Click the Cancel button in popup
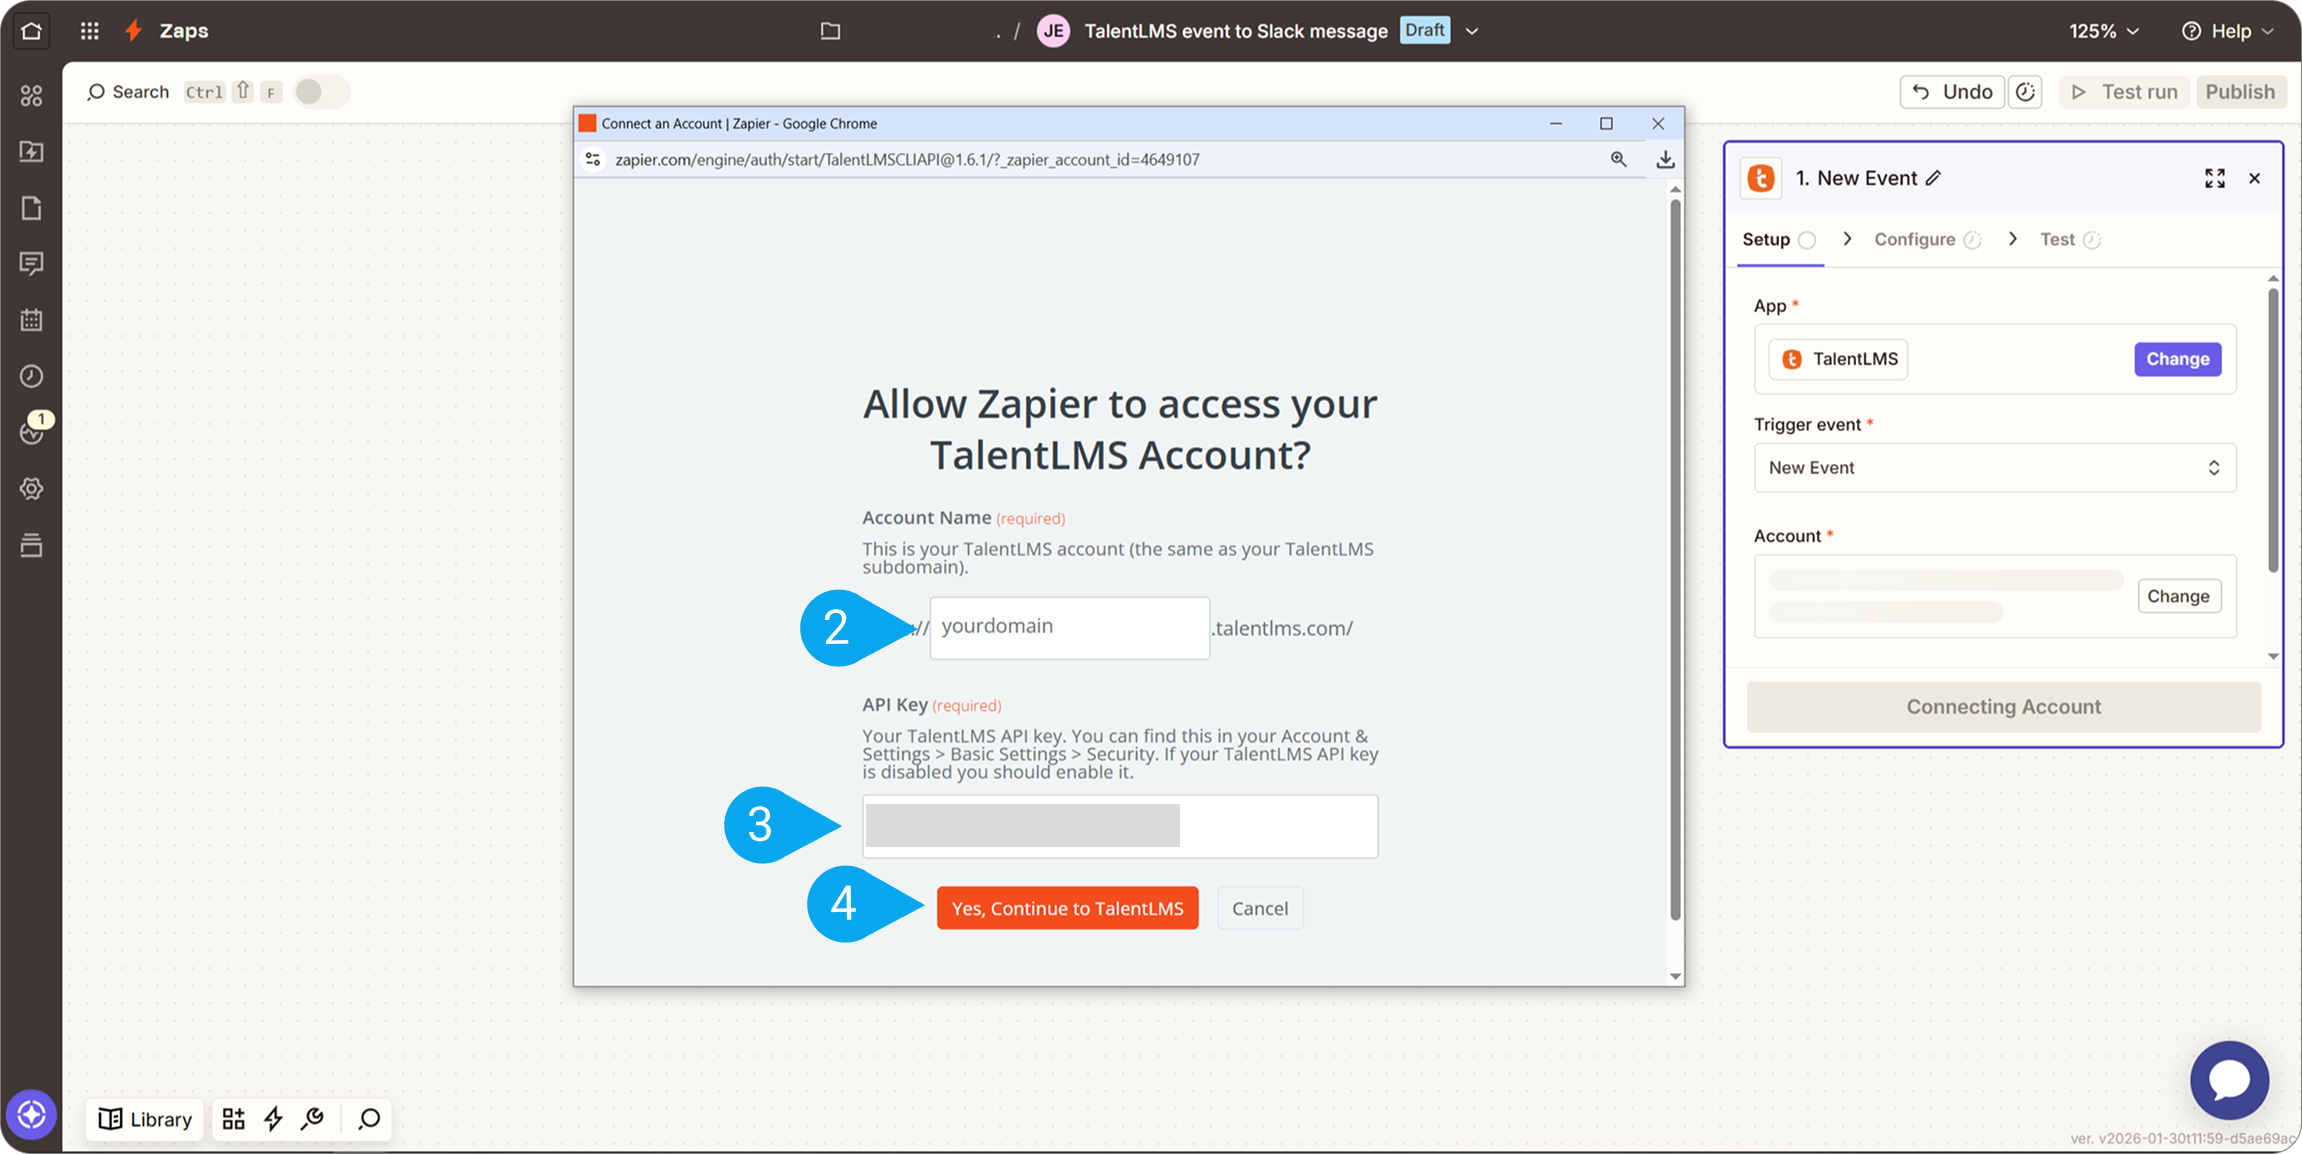 coord(1259,908)
